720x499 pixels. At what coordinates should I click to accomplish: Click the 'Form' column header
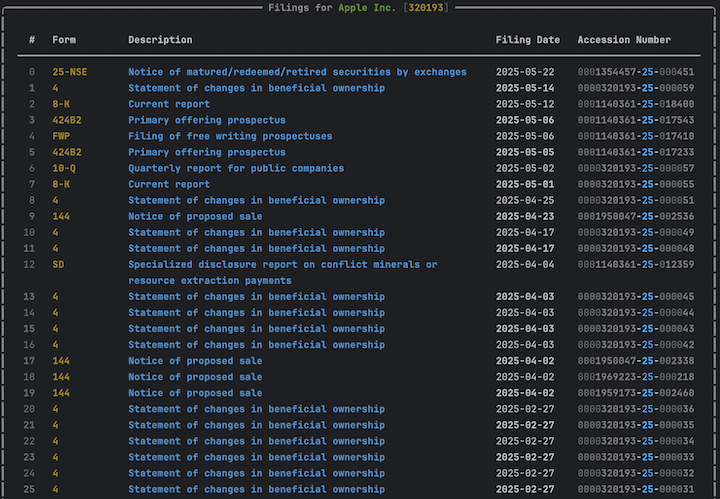click(x=64, y=40)
